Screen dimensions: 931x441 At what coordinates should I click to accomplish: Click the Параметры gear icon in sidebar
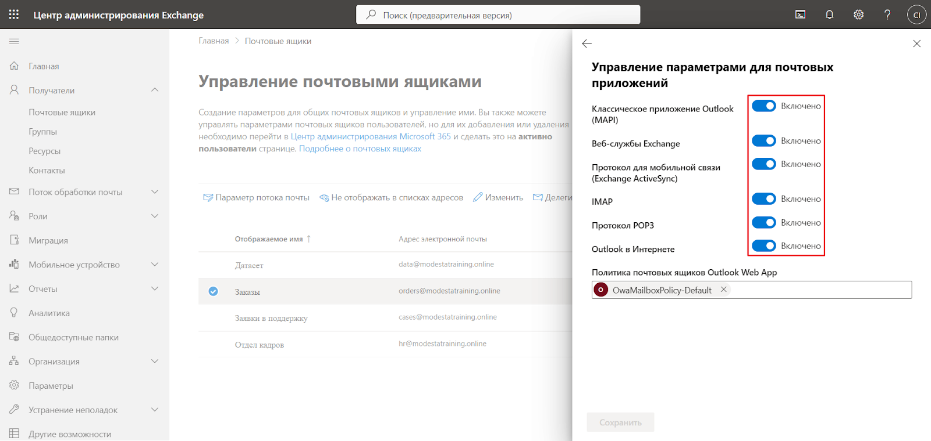coord(14,385)
